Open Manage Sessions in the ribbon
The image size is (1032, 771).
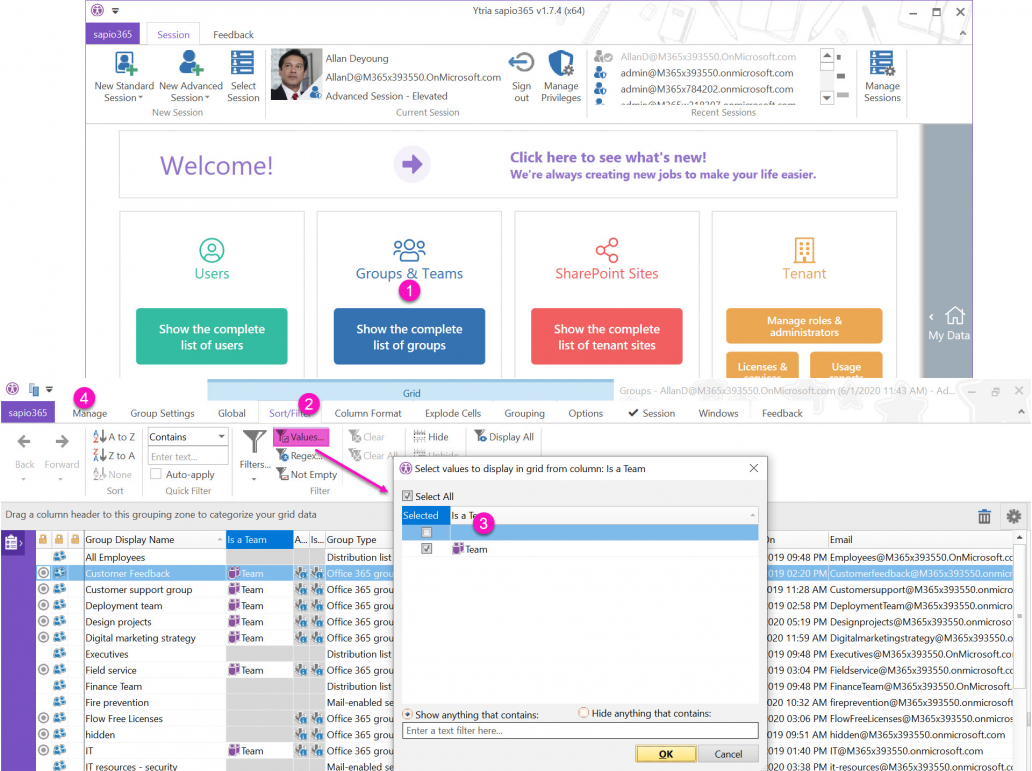point(882,77)
